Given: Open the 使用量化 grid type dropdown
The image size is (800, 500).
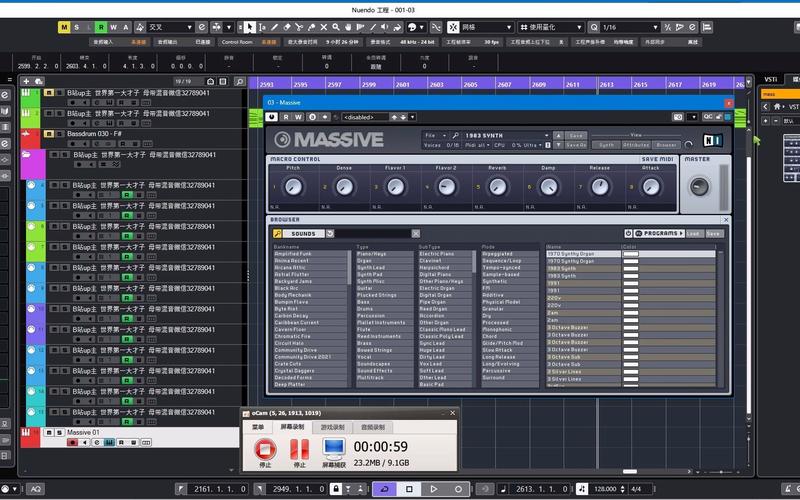Looking at the screenshot, I should click(x=551, y=27).
